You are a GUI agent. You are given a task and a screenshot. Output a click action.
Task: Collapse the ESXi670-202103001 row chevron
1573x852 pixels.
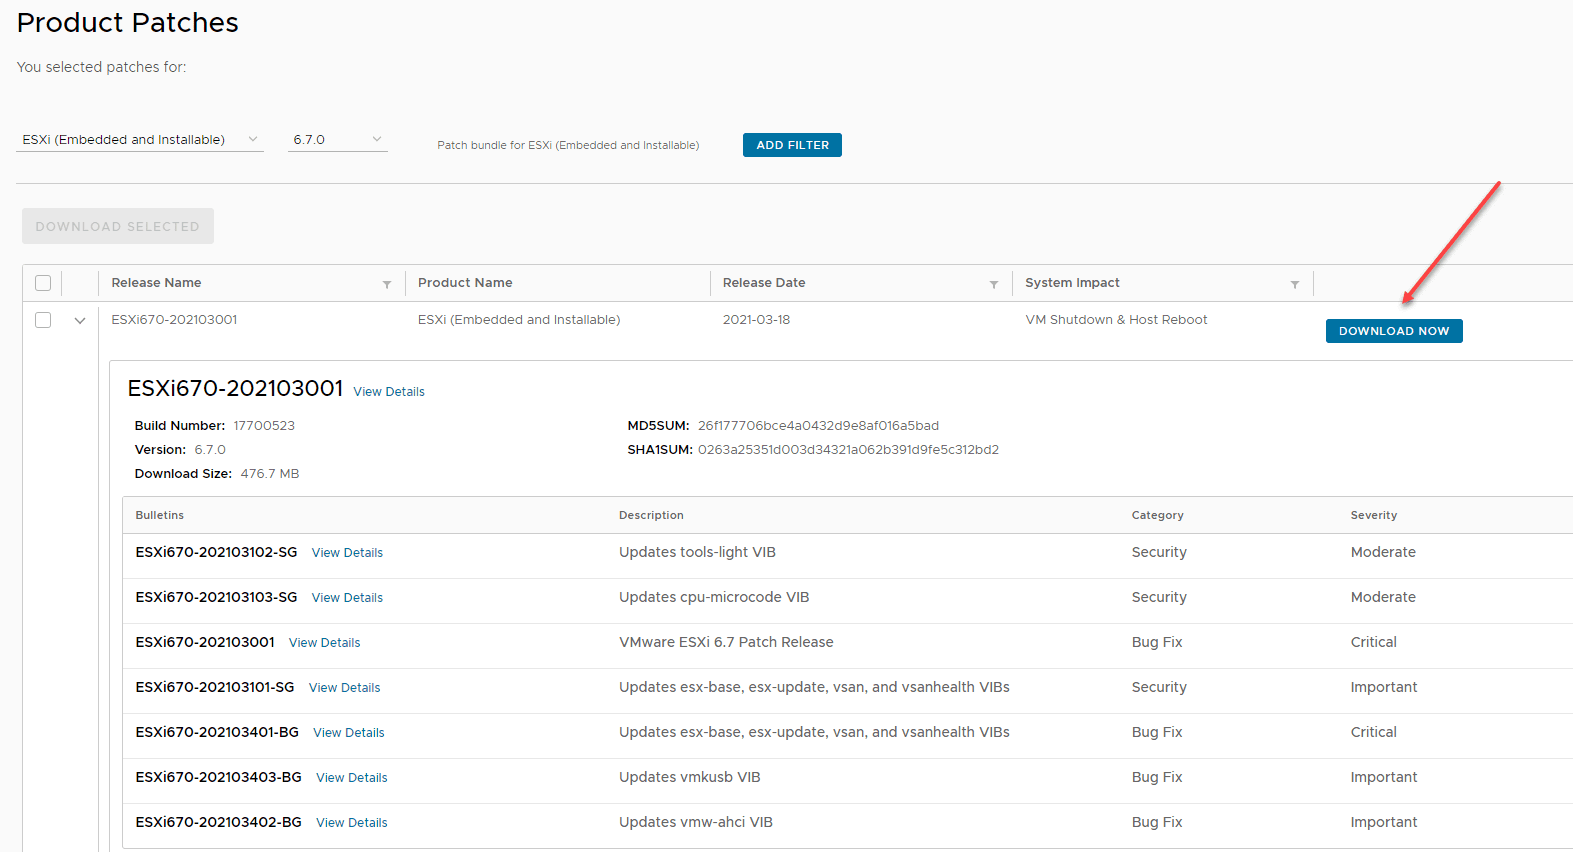[80, 321]
